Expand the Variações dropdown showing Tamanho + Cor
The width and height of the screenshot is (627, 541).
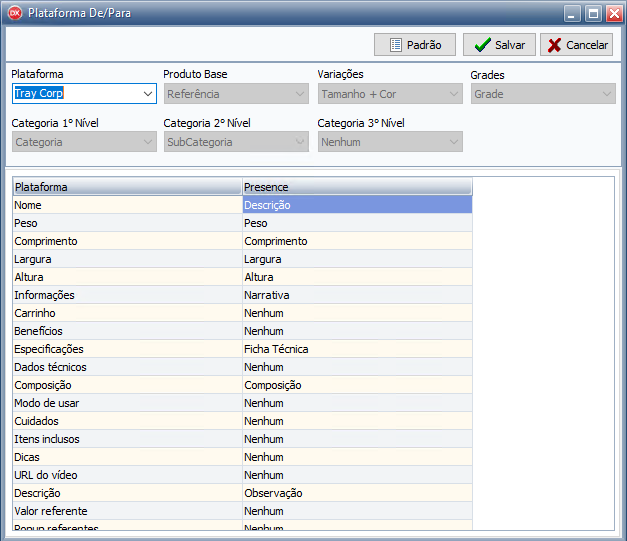(390, 94)
